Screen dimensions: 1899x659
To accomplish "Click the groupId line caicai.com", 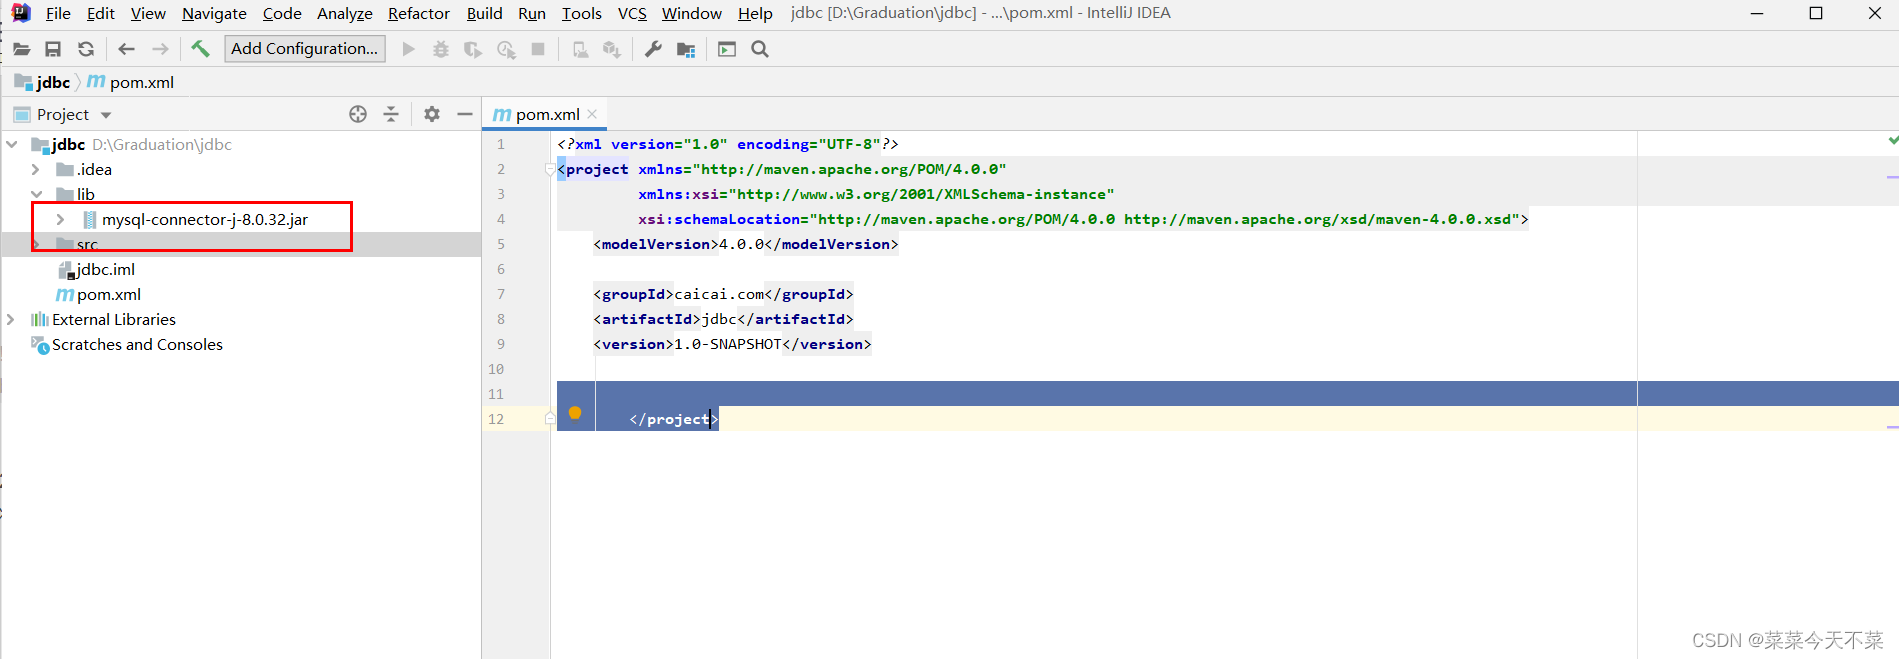I will (x=723, y=294).
